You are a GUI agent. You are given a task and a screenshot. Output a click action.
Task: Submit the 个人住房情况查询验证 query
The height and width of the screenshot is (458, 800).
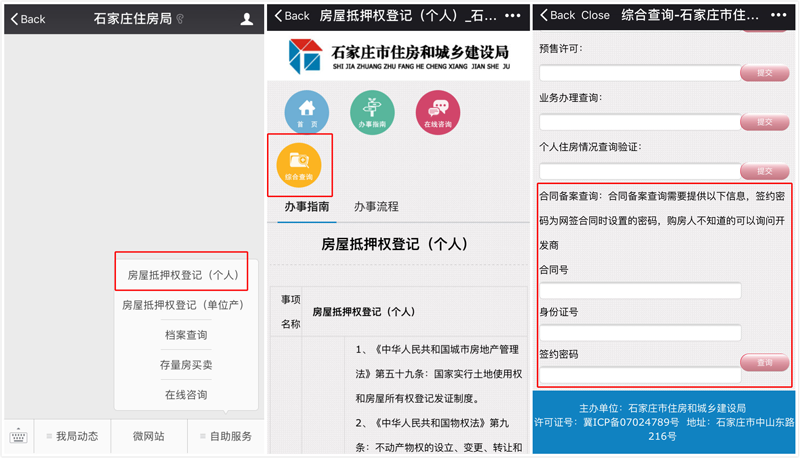[765, 171]
